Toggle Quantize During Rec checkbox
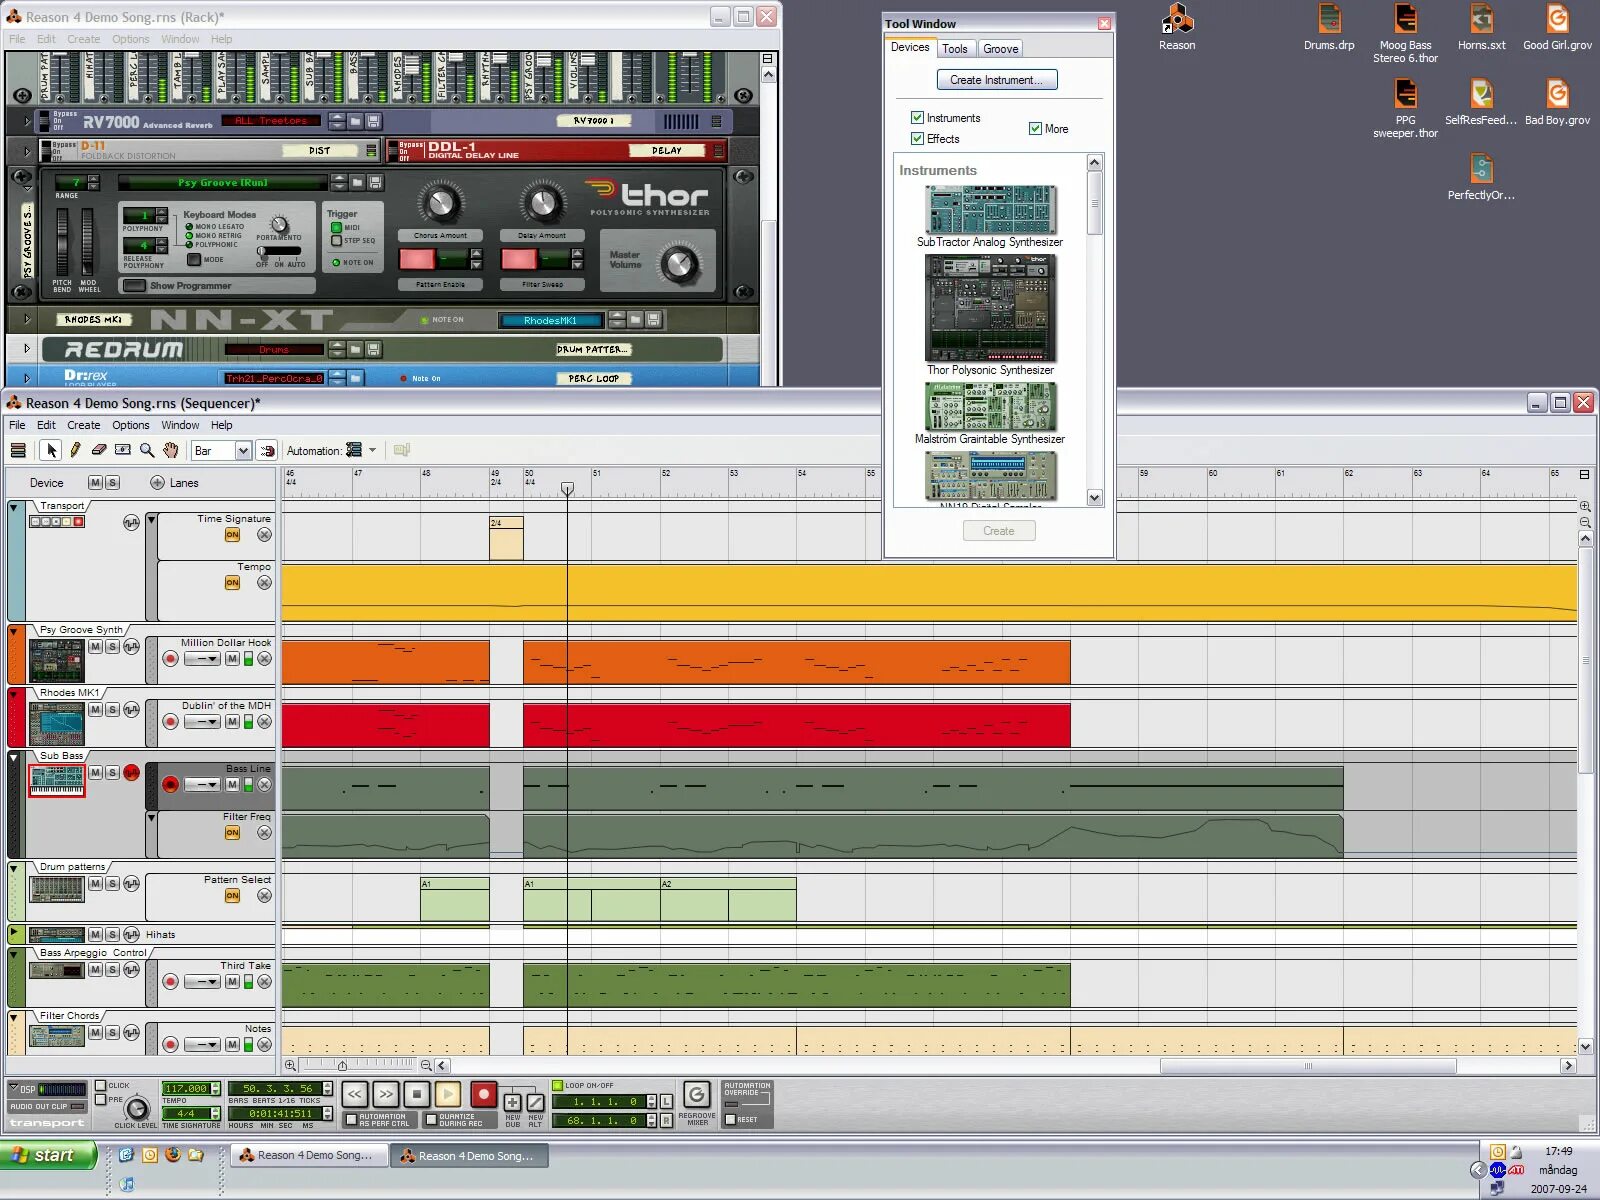This screenshot has width=1600, height=1200. 431,1119
